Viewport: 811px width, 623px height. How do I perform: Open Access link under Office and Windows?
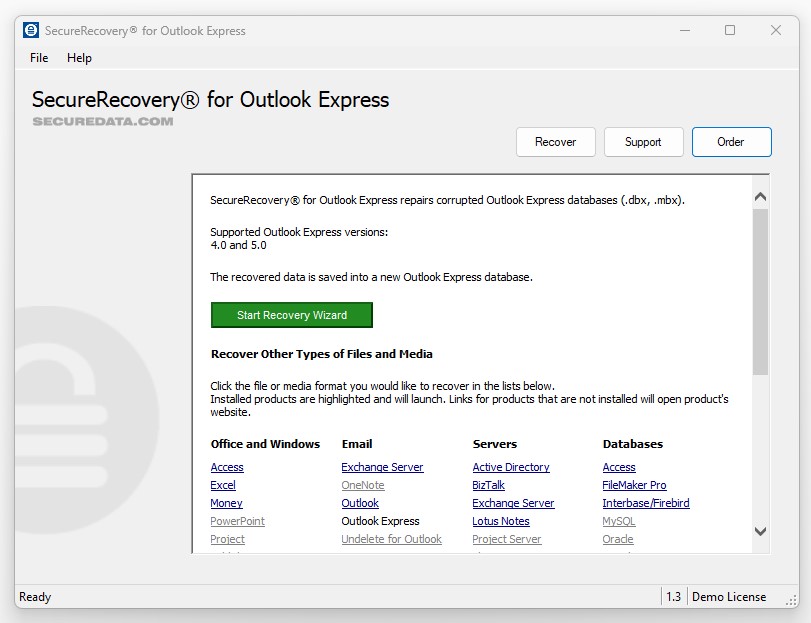227,467
